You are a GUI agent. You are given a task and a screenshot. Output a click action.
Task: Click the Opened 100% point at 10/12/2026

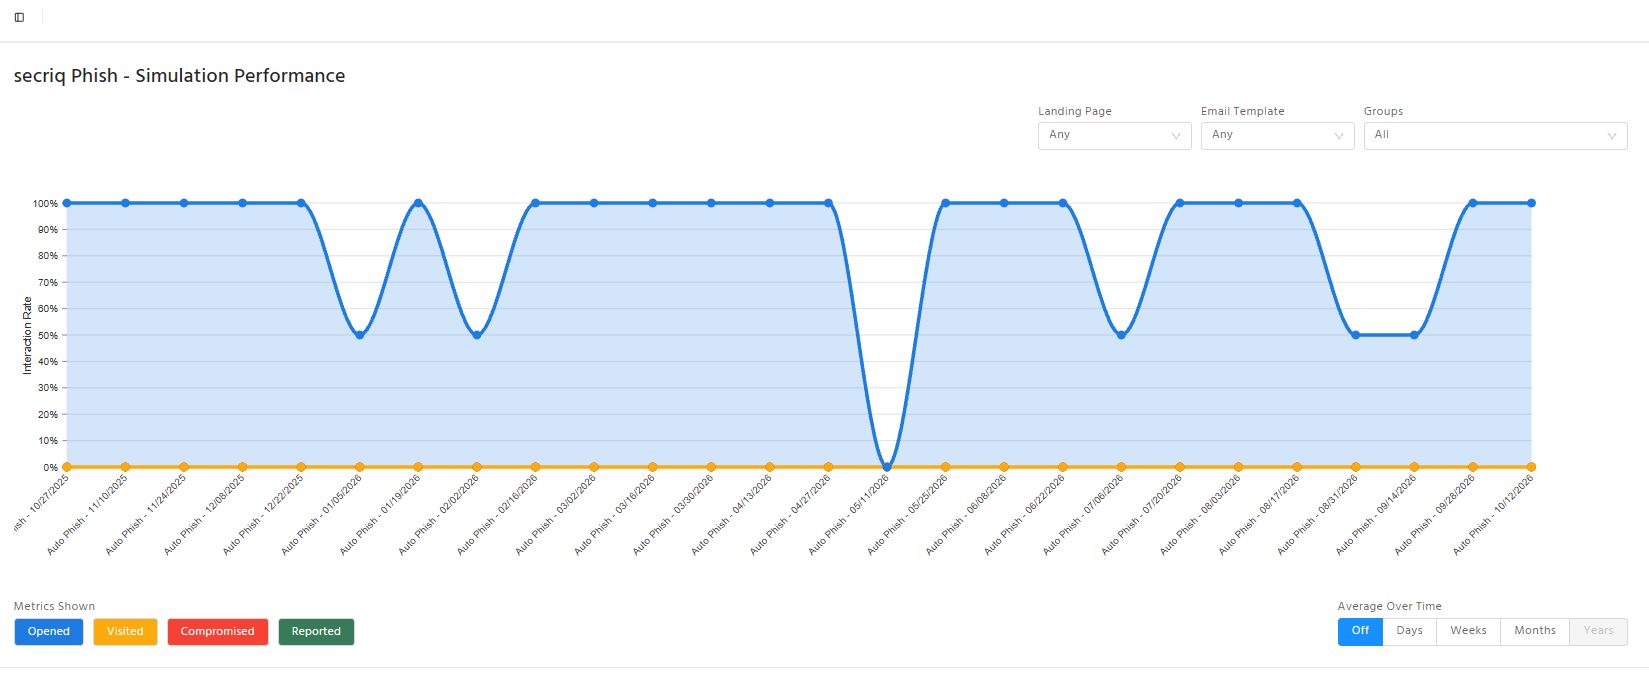1531,203
